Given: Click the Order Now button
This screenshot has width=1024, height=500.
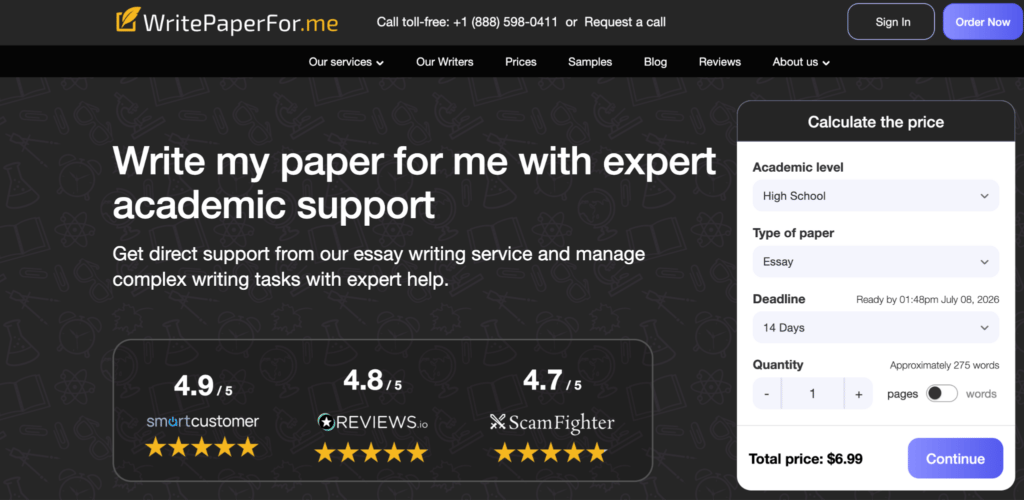Looking at the screenshot, I should tap(983, 22).
